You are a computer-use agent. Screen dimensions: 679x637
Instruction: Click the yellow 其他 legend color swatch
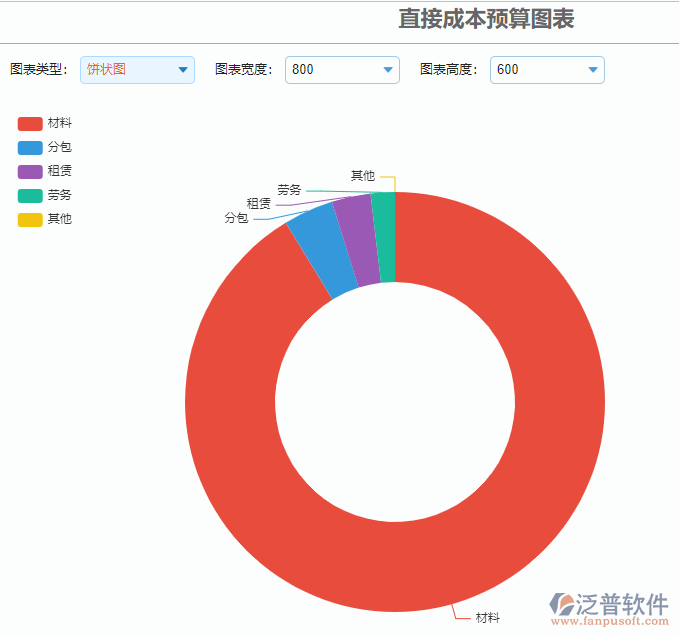click(x=30, y=219)
